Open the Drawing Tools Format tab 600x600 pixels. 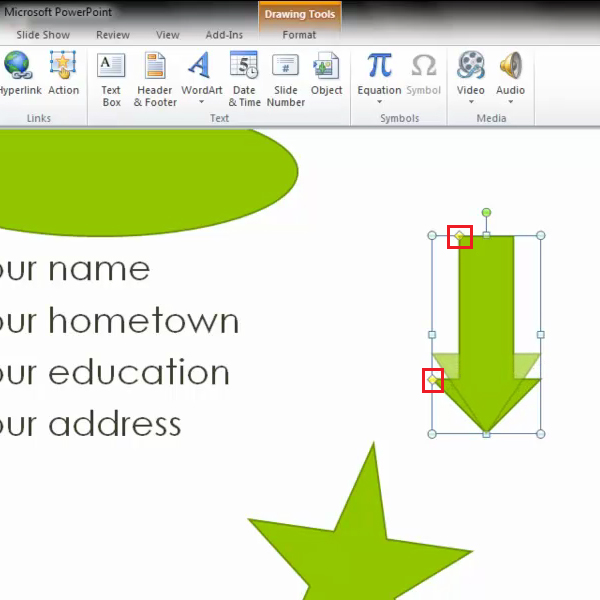pos(299,35)
